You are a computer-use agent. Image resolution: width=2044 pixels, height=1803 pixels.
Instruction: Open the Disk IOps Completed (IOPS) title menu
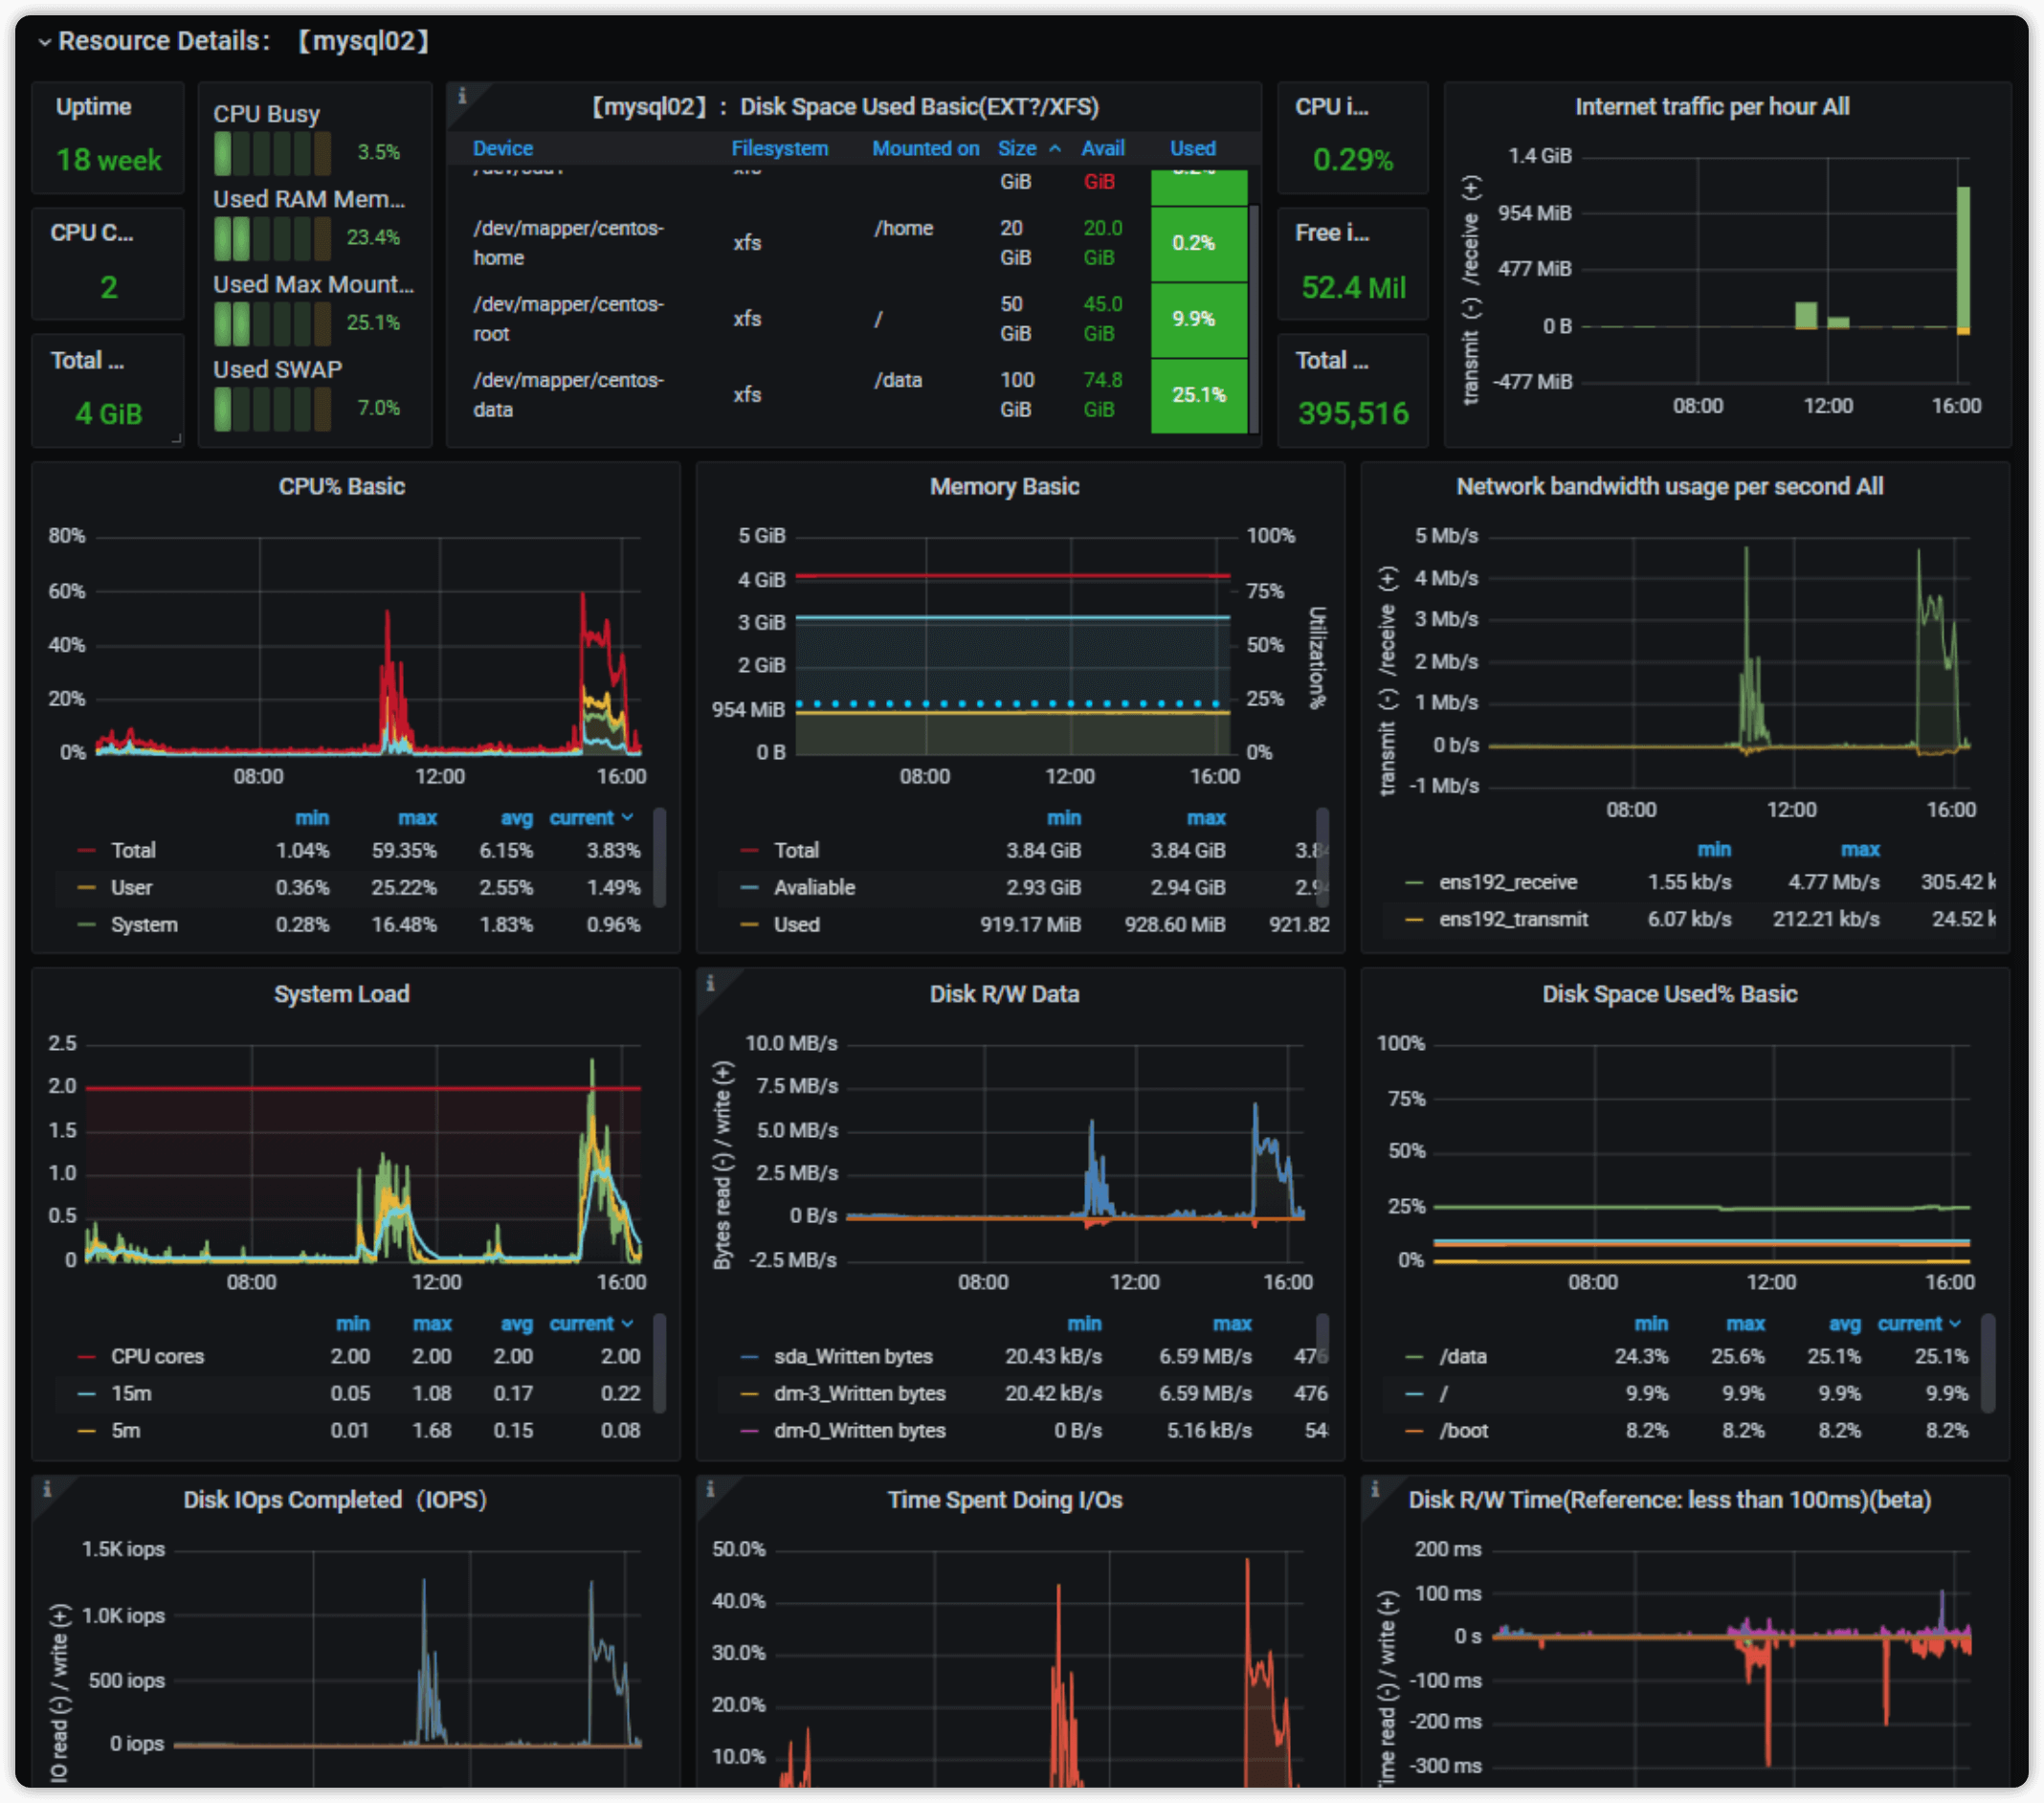[x=335, y=1500]
